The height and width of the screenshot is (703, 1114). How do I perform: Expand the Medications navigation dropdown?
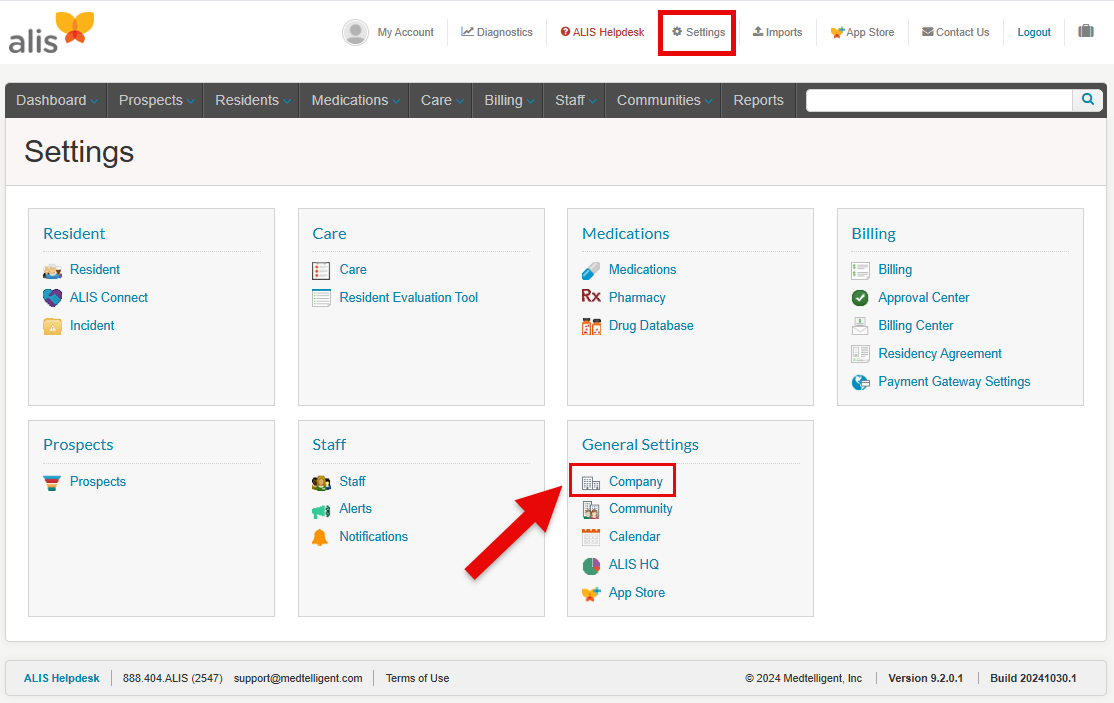355,100
